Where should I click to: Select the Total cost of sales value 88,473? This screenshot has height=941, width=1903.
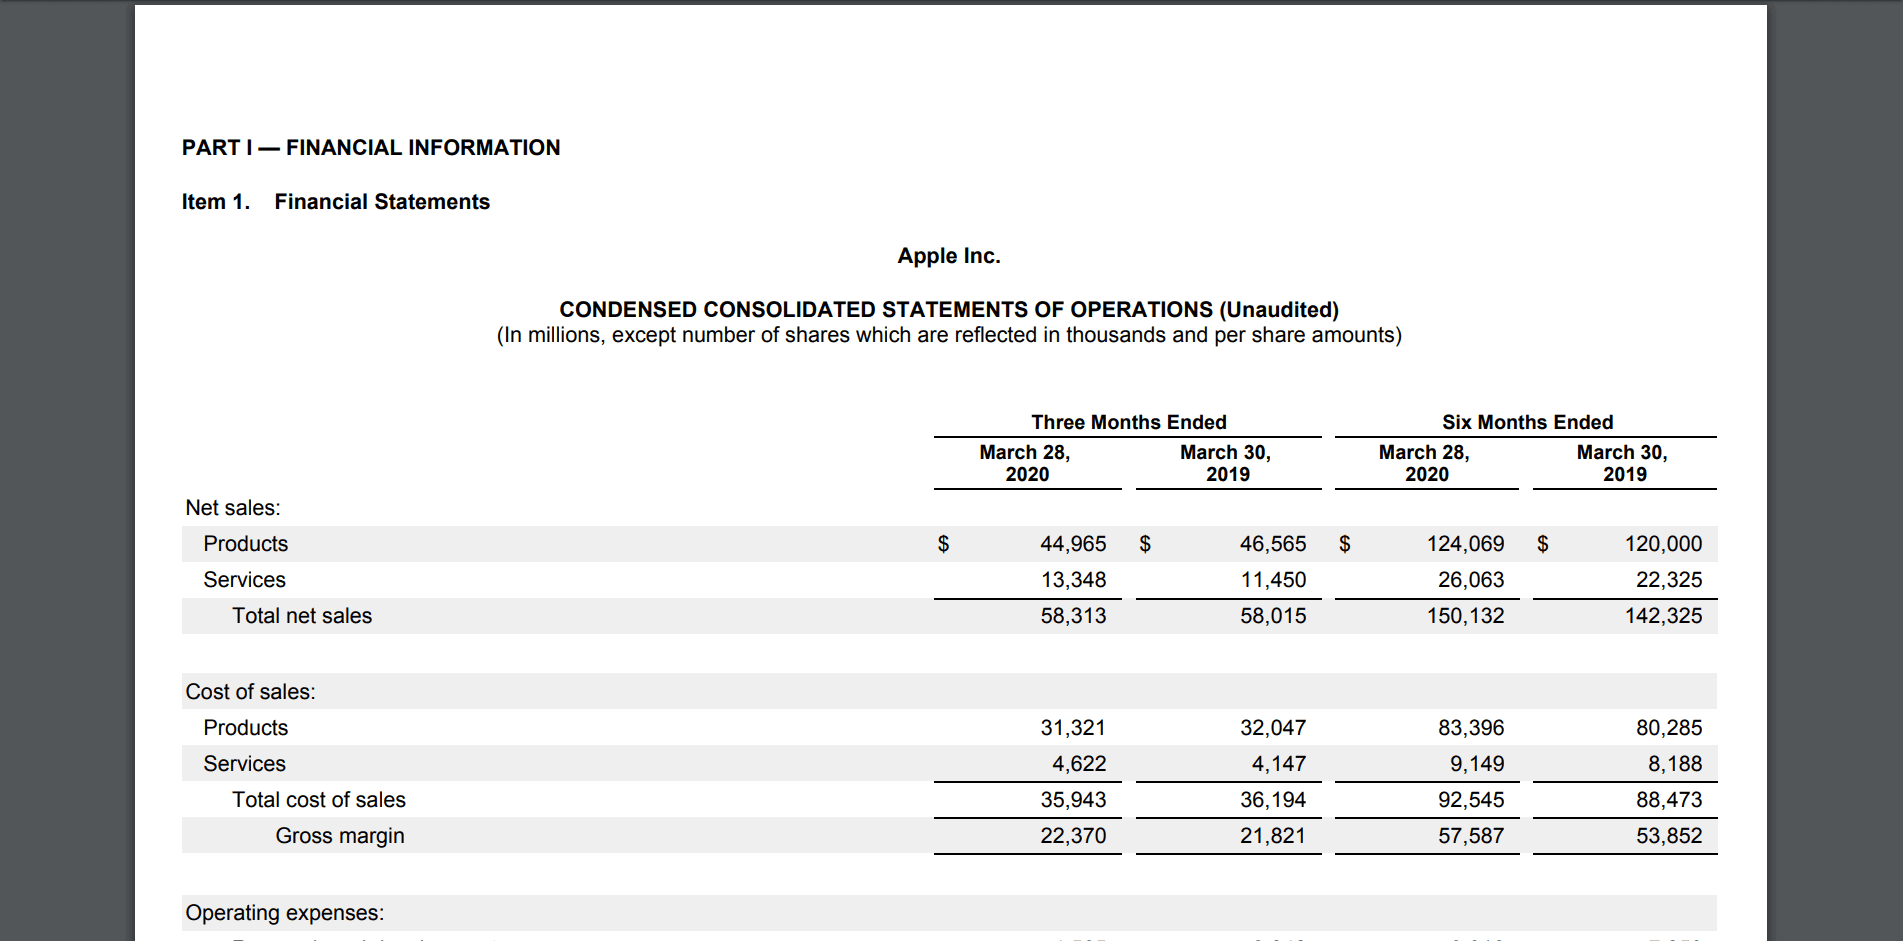(1669, 800)
